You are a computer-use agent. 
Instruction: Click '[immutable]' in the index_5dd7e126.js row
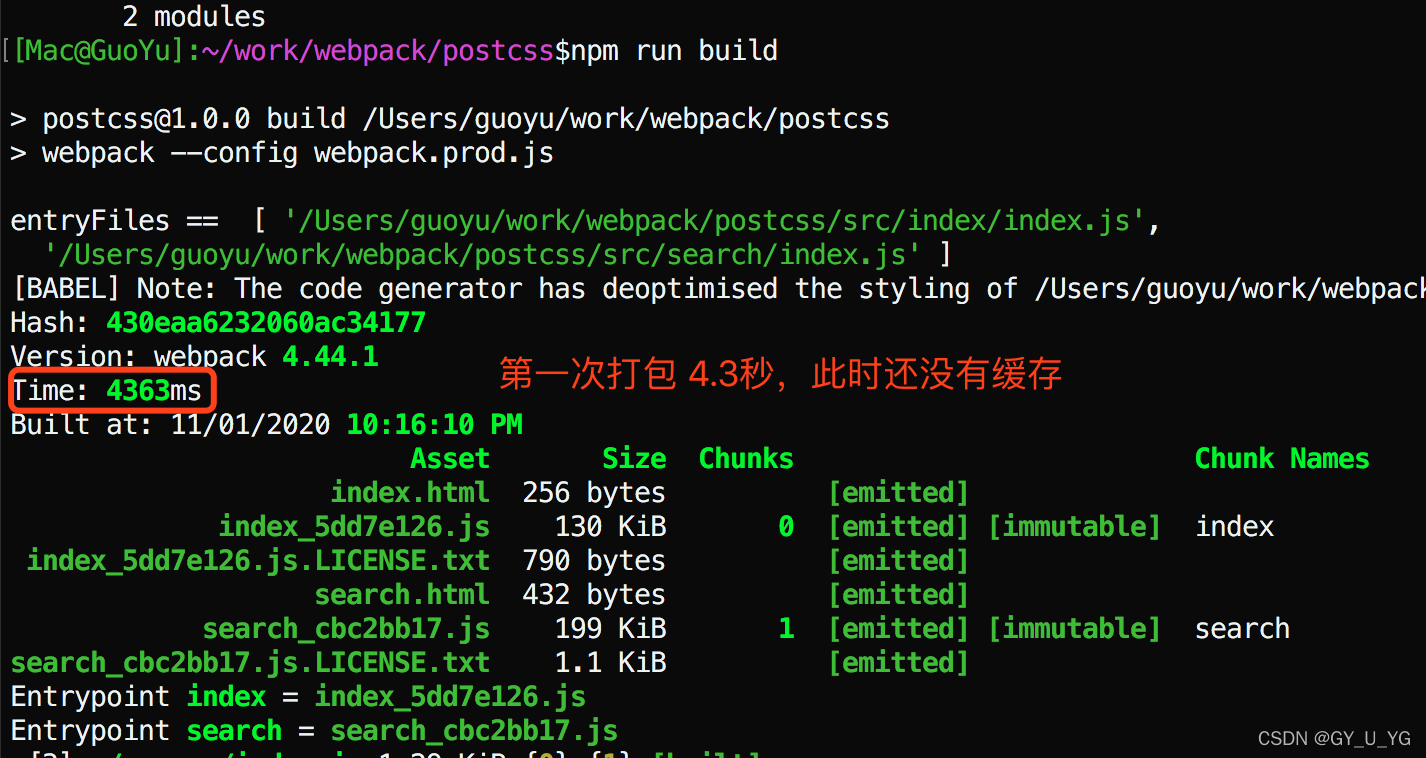(x=1074, y=527)
